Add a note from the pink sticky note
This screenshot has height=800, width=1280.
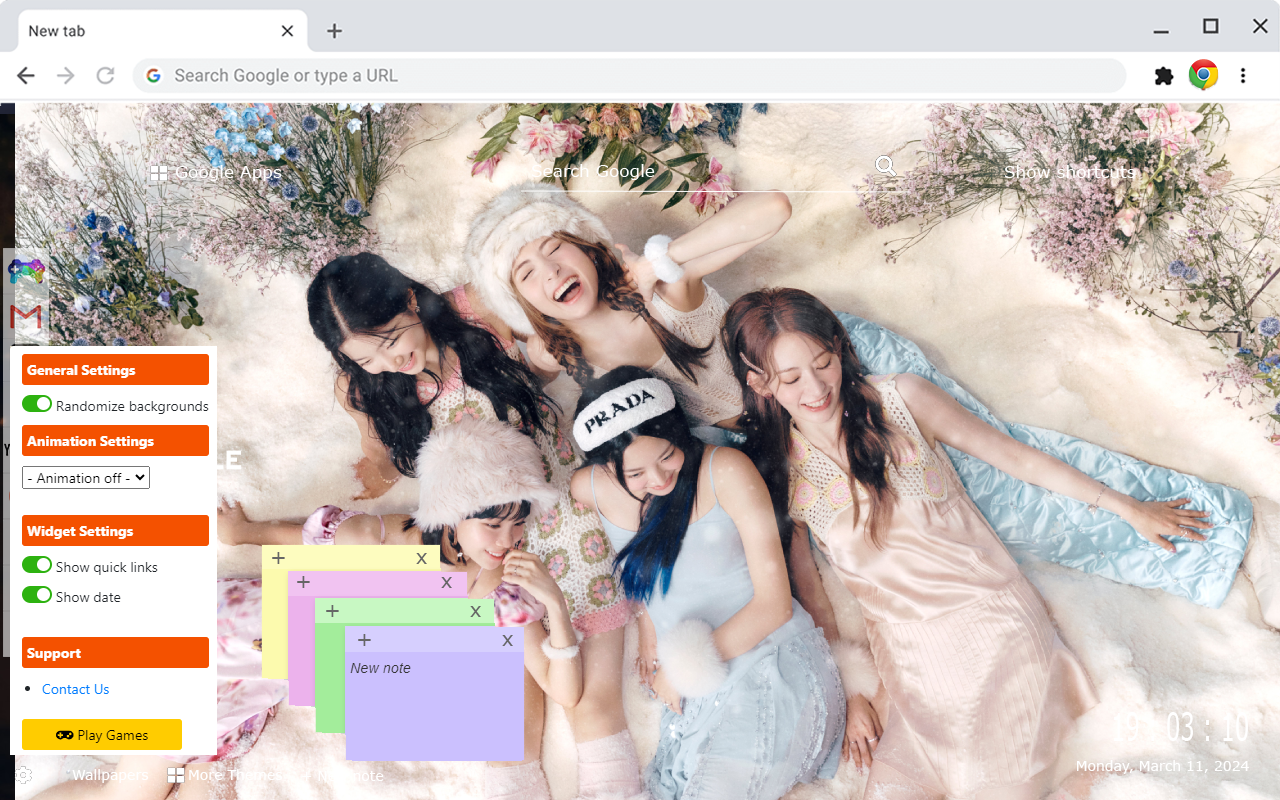point(303,582)
